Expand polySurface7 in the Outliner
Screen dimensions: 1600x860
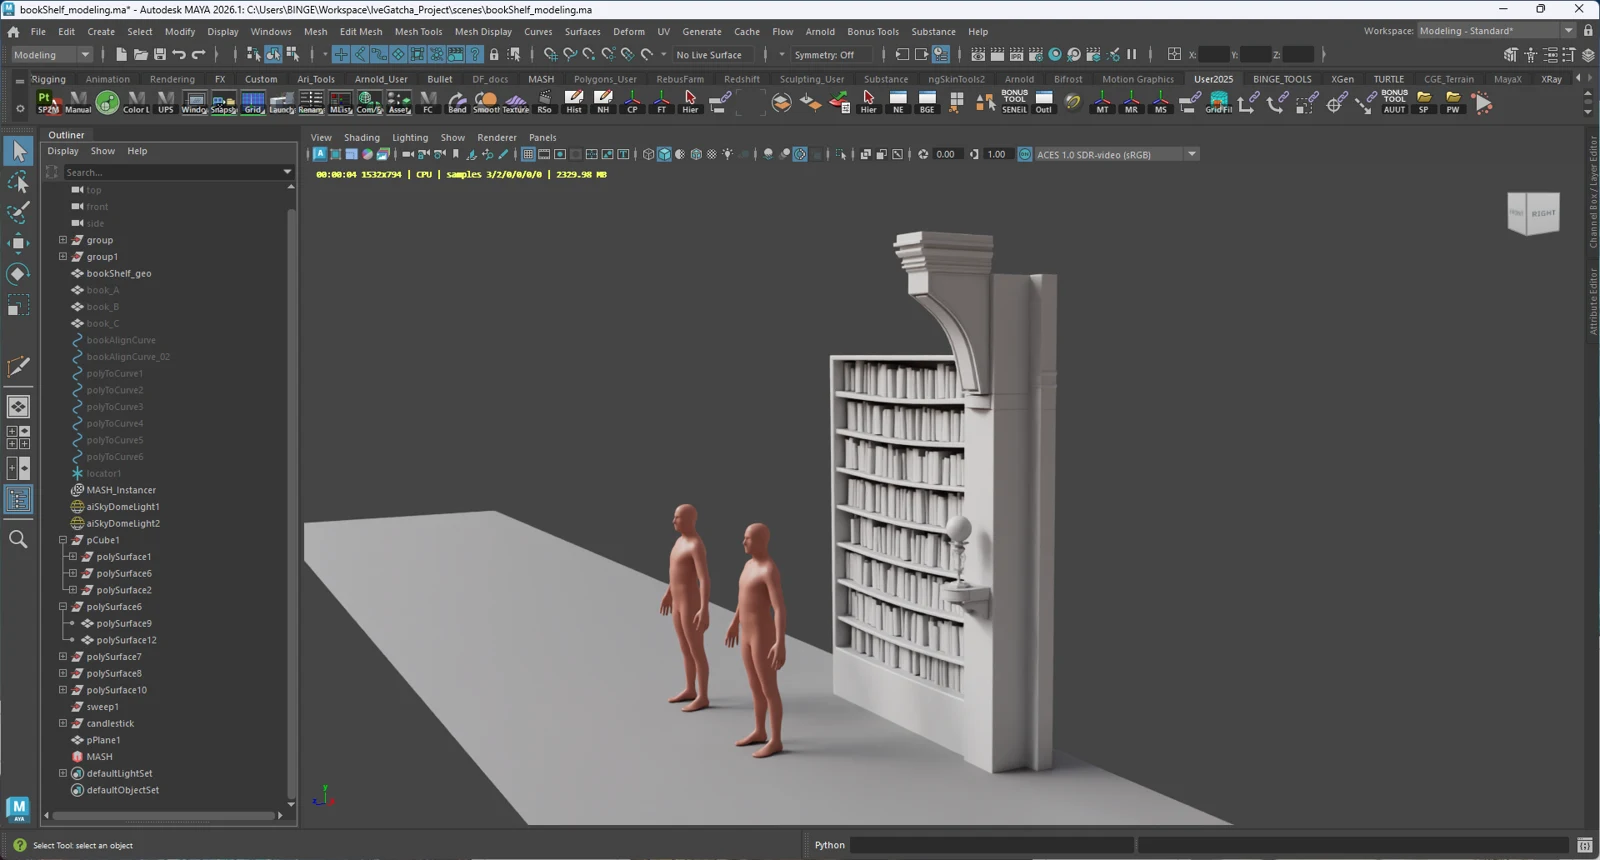pos(63,657)
